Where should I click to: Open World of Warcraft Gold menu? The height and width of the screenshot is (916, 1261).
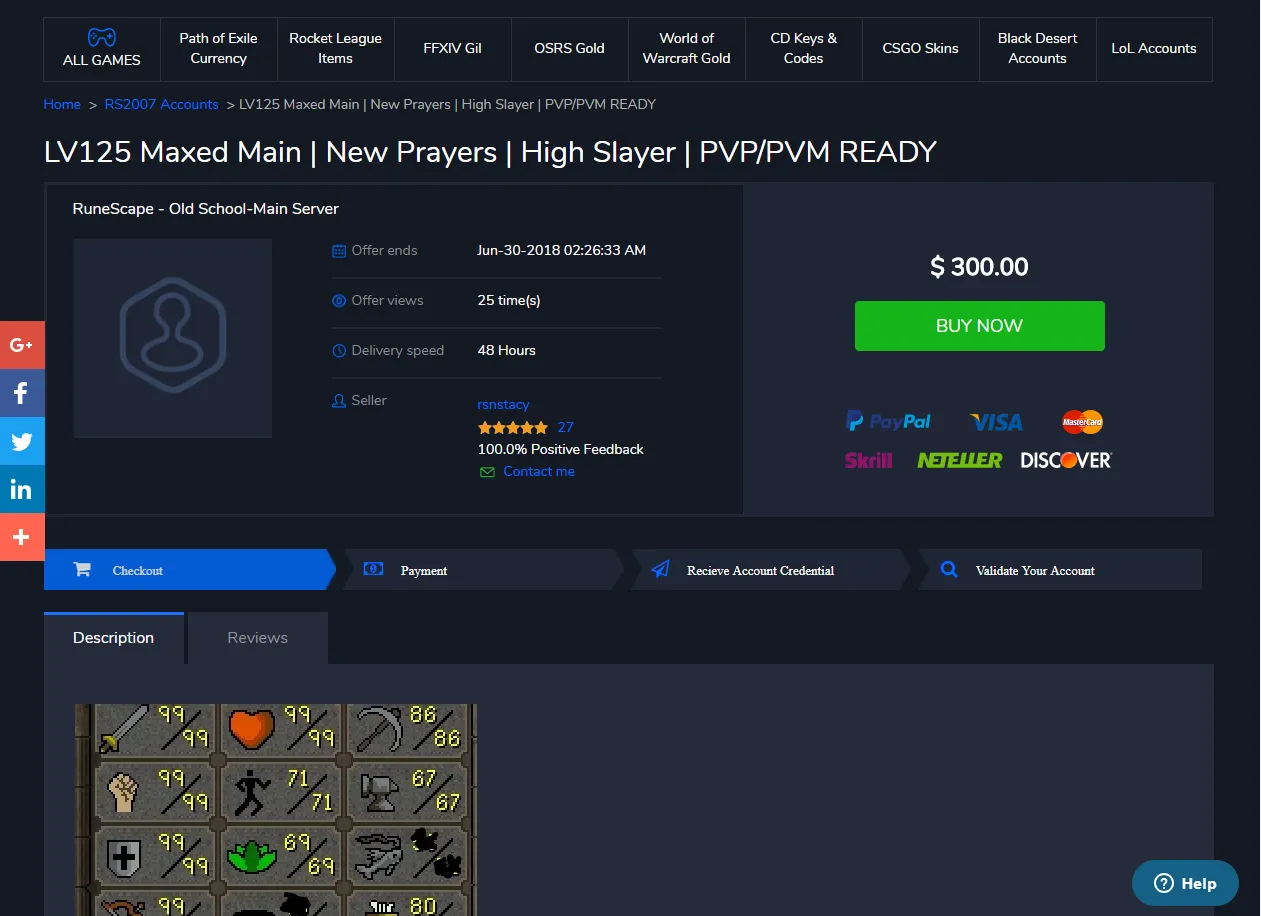pyautogui.click(x=686, y=48)
